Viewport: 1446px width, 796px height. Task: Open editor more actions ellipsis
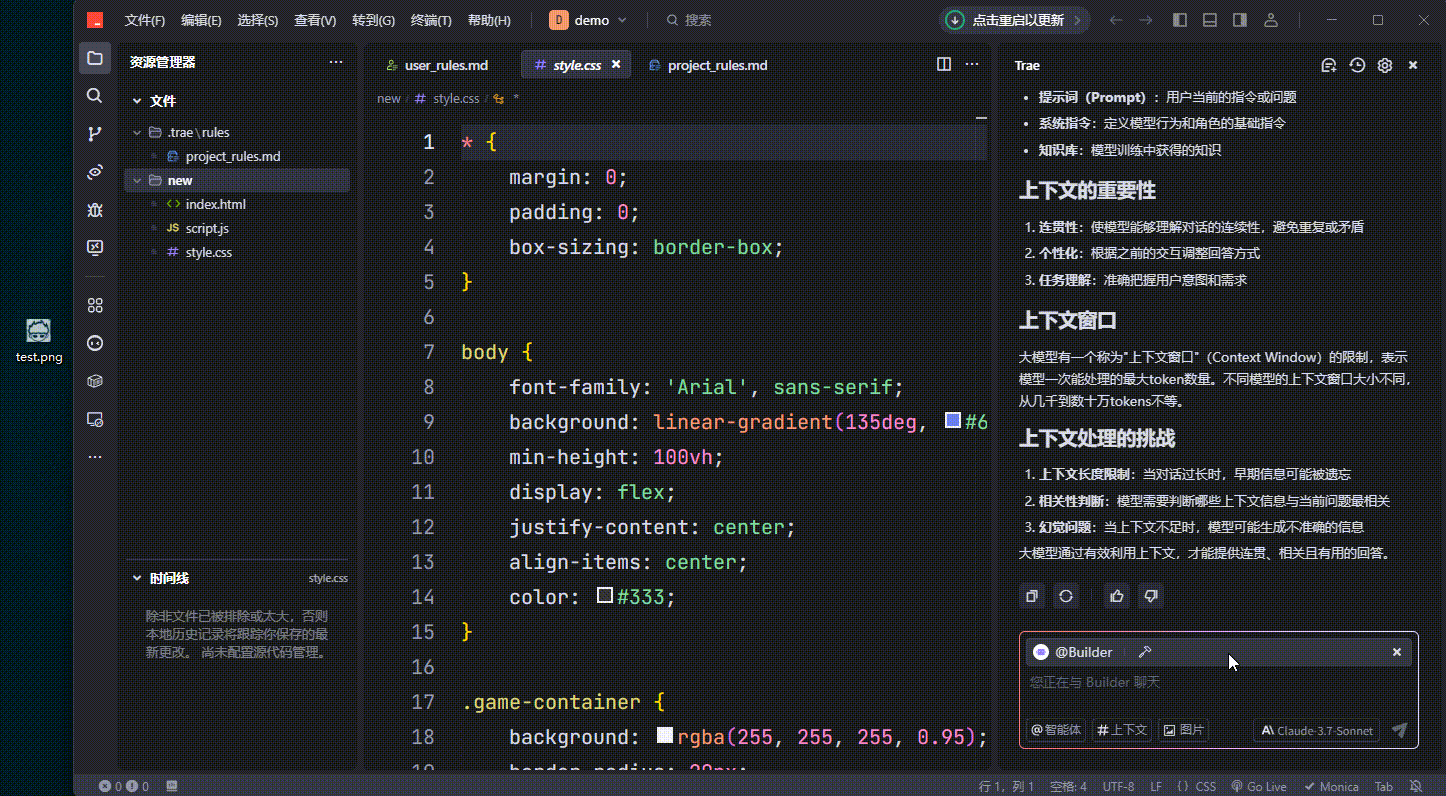pos(972,64)
